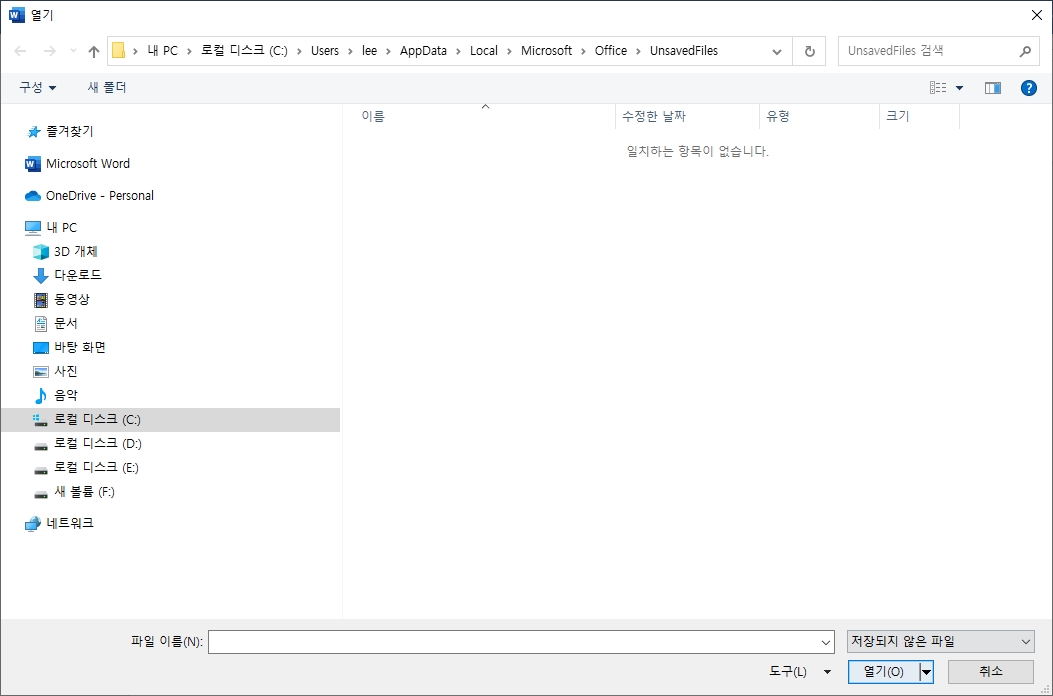Go back with the left arrow
The width and height of the screenshot is (1053, 696).
[20, 51]
